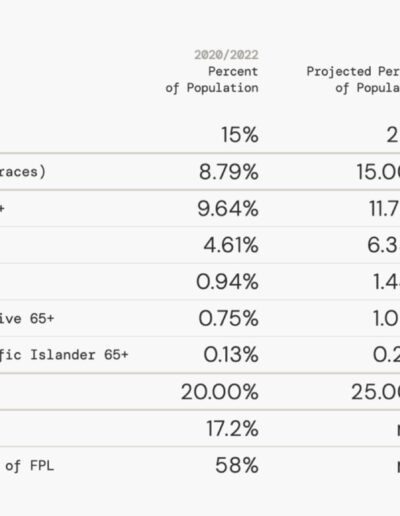Select the projected 25.00 value
Screen dimensions: 400x516
(x=375, y=392)
